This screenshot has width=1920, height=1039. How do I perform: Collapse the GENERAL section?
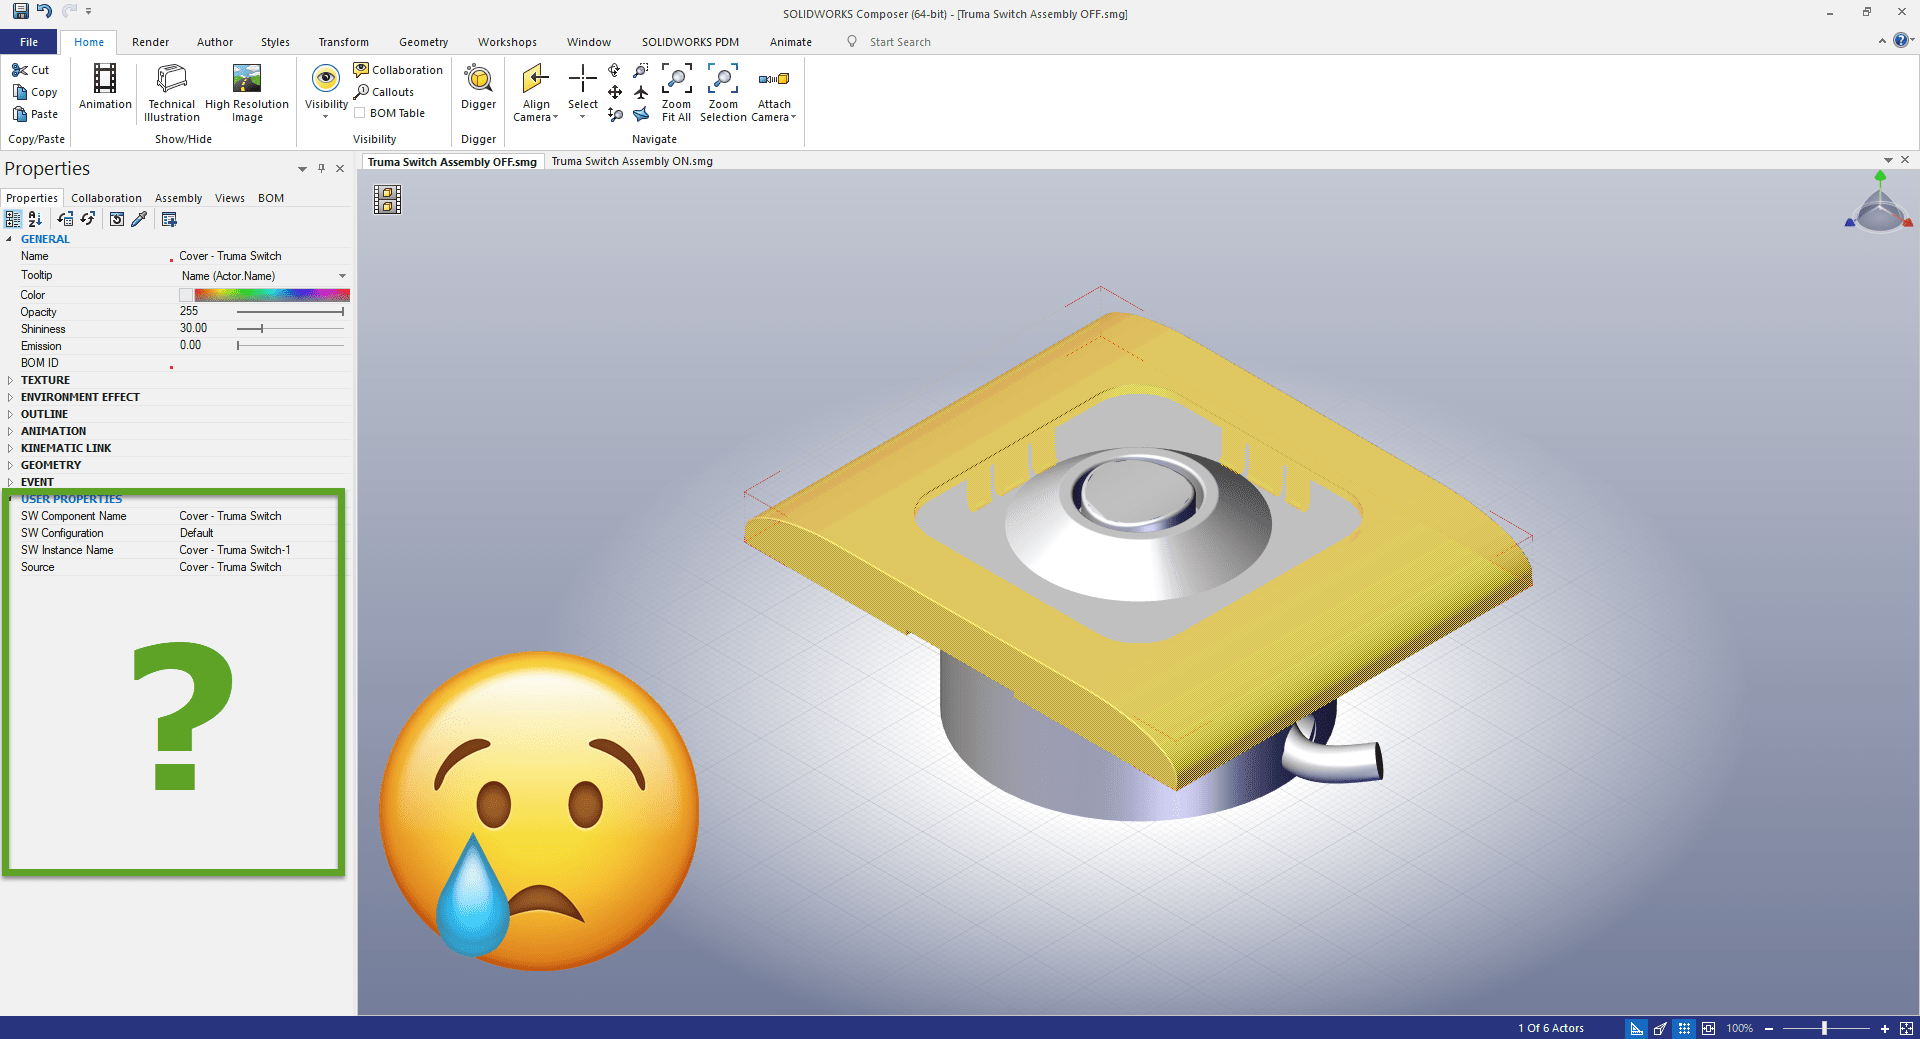(10, 239)
